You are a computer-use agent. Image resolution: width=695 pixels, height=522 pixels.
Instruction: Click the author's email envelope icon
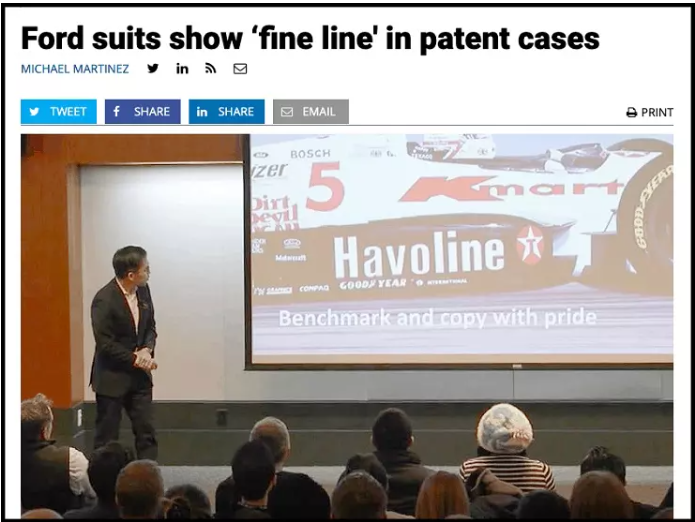click(x=240, y=69)
